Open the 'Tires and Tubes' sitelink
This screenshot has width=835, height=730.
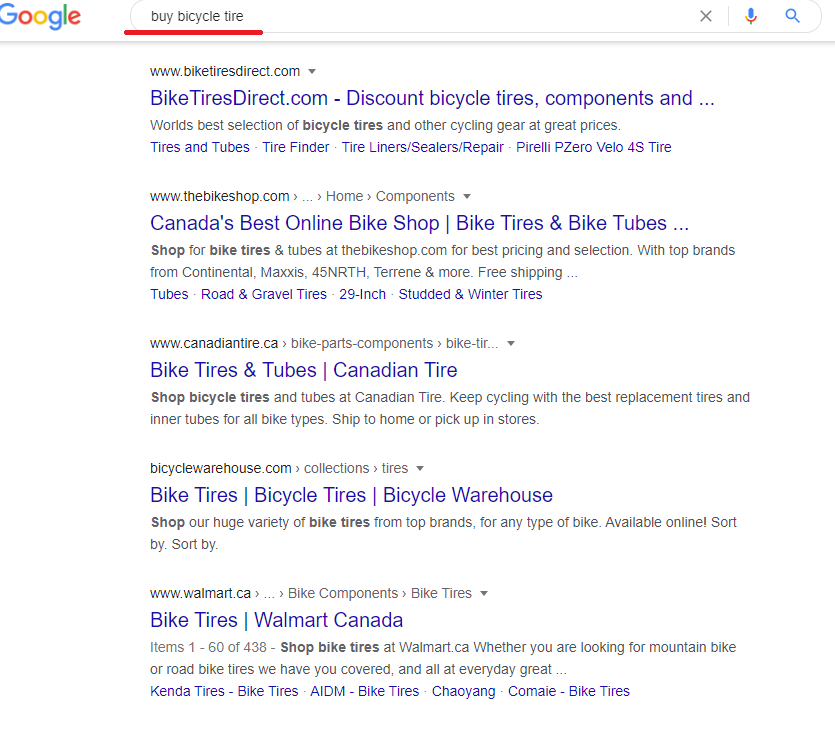(x=200, y=147)
